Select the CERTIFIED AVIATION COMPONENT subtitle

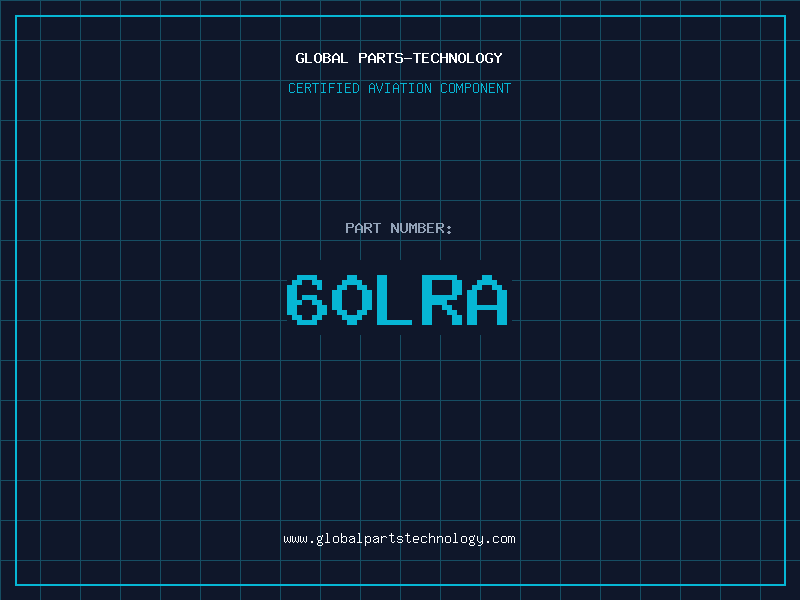(x=399, y=88)
